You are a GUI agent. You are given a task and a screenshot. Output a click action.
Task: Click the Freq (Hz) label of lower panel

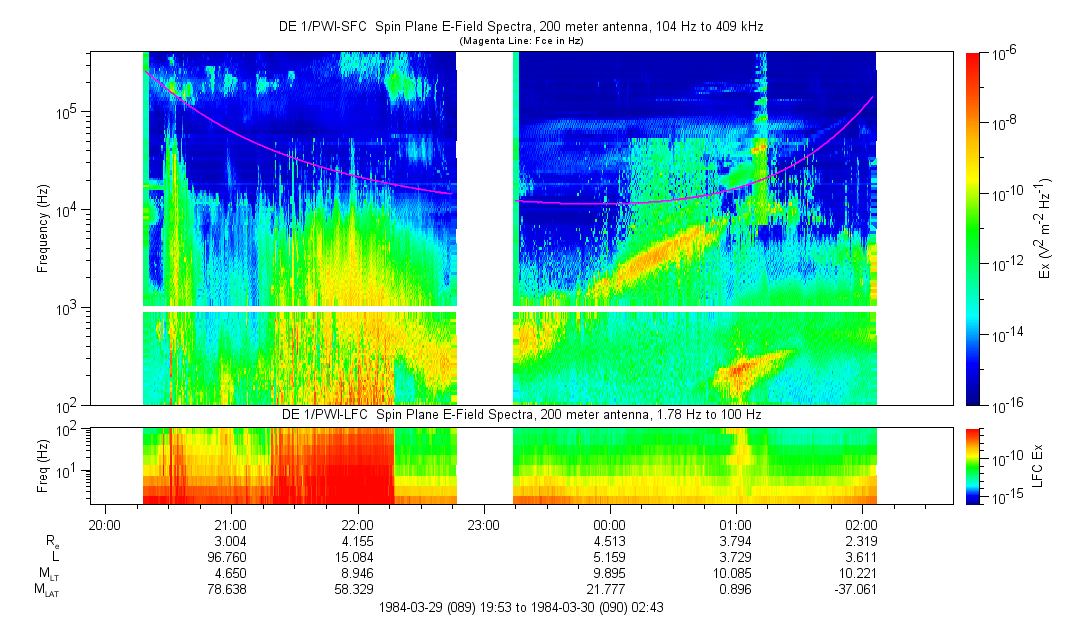click(42, 465)
